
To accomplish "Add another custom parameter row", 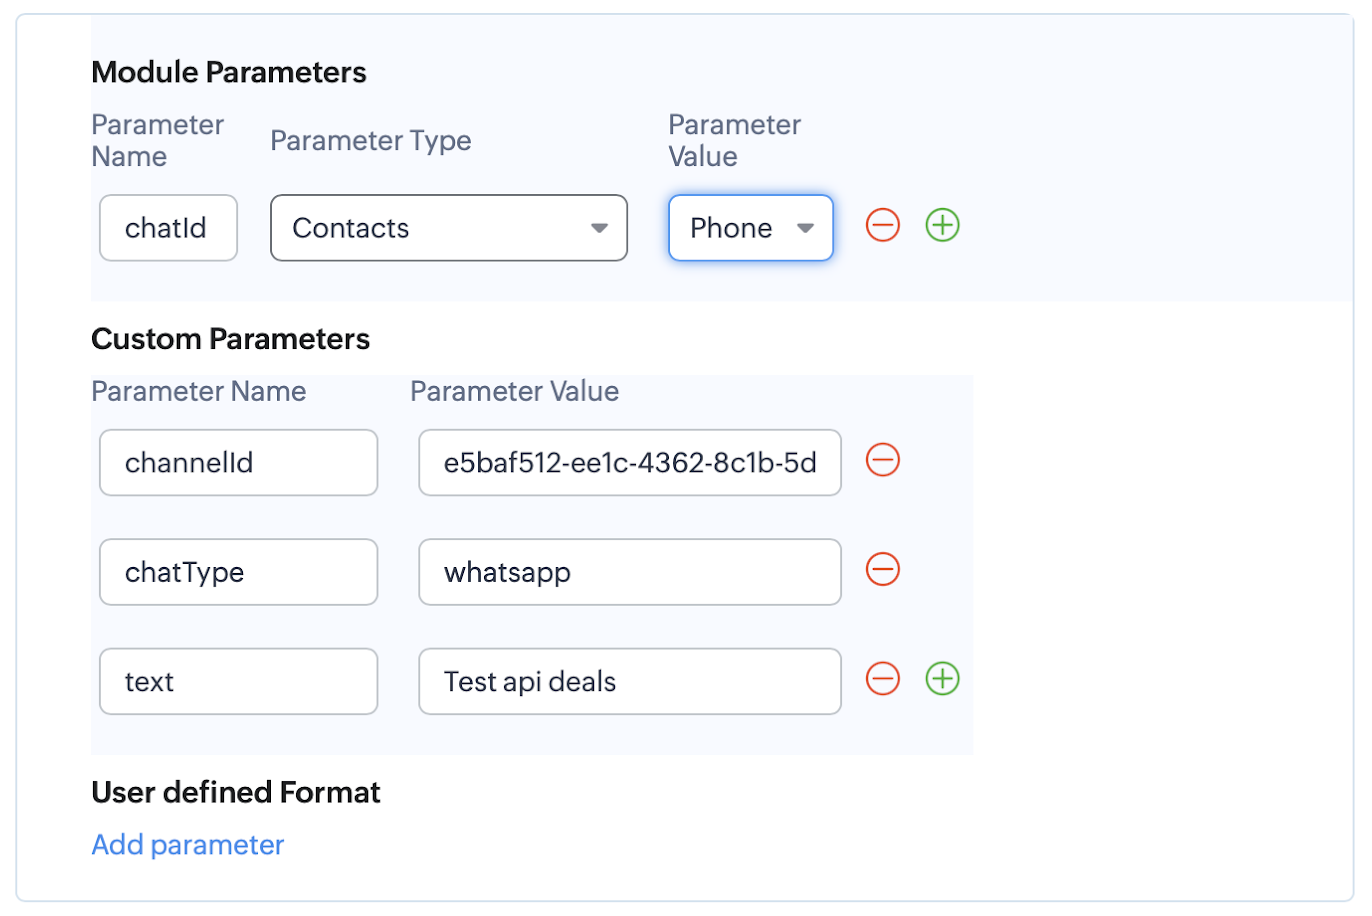I will point(942,680).
